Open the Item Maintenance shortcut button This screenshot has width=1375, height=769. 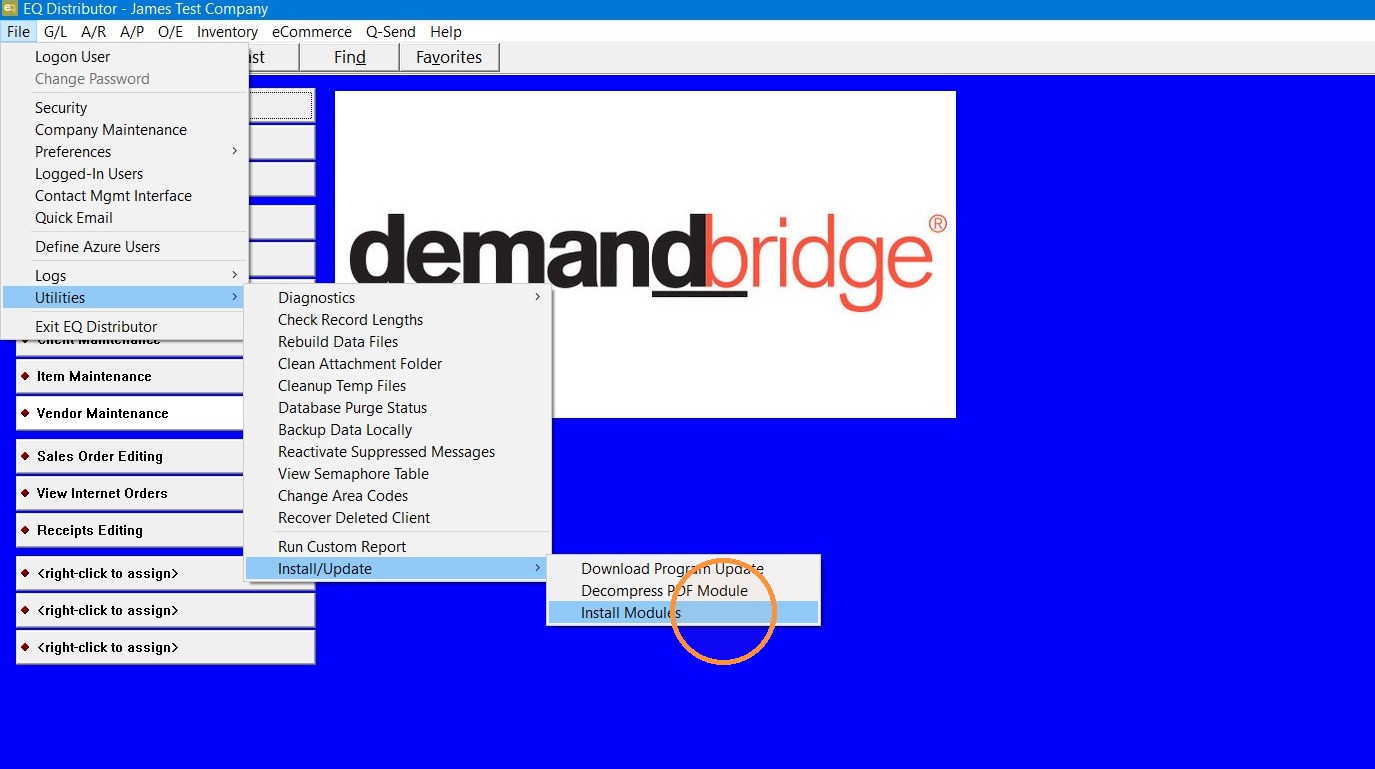pyautogui.click(x=130, y=377)
